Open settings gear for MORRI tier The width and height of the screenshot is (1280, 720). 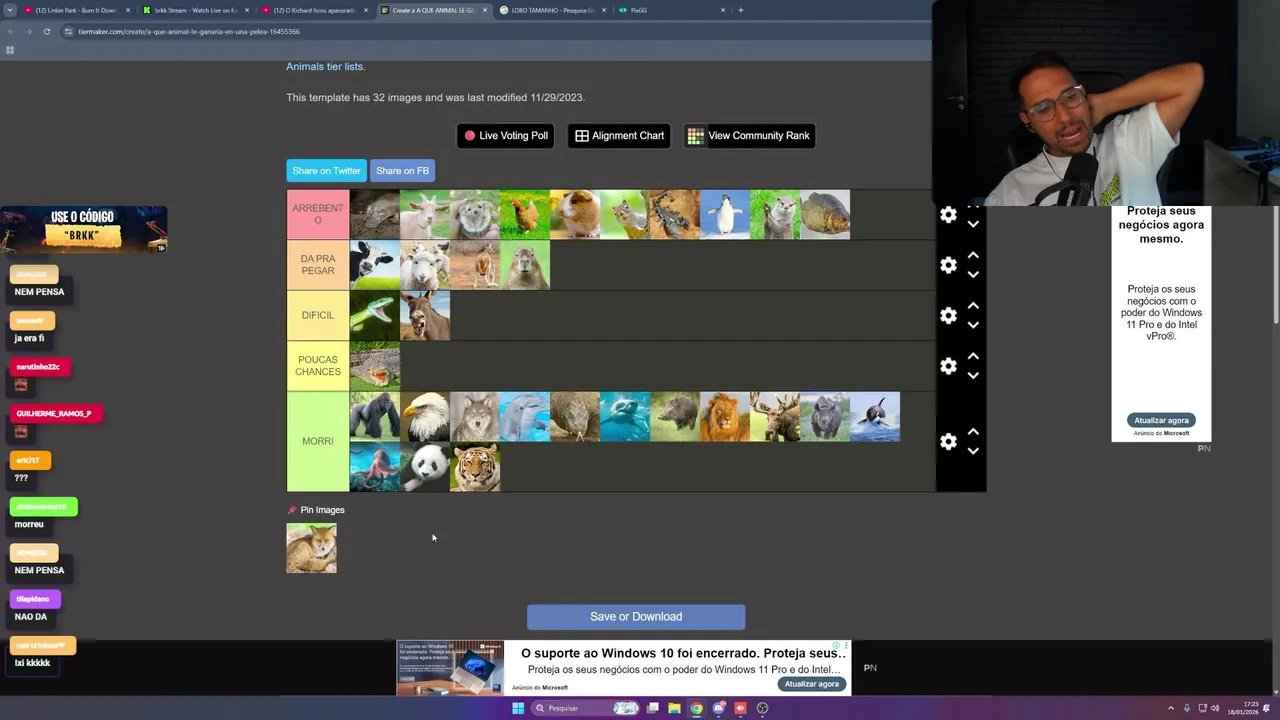click(x=948, y=441)
